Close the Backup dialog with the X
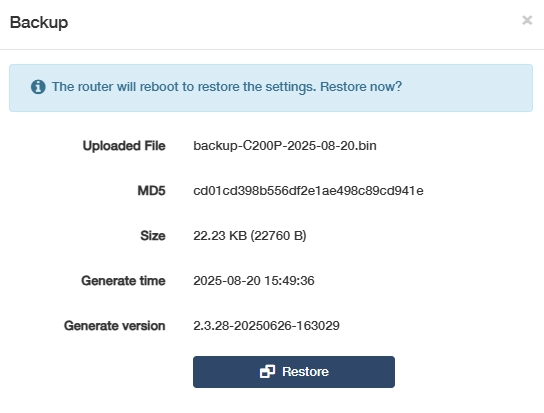 click(527, 20)
